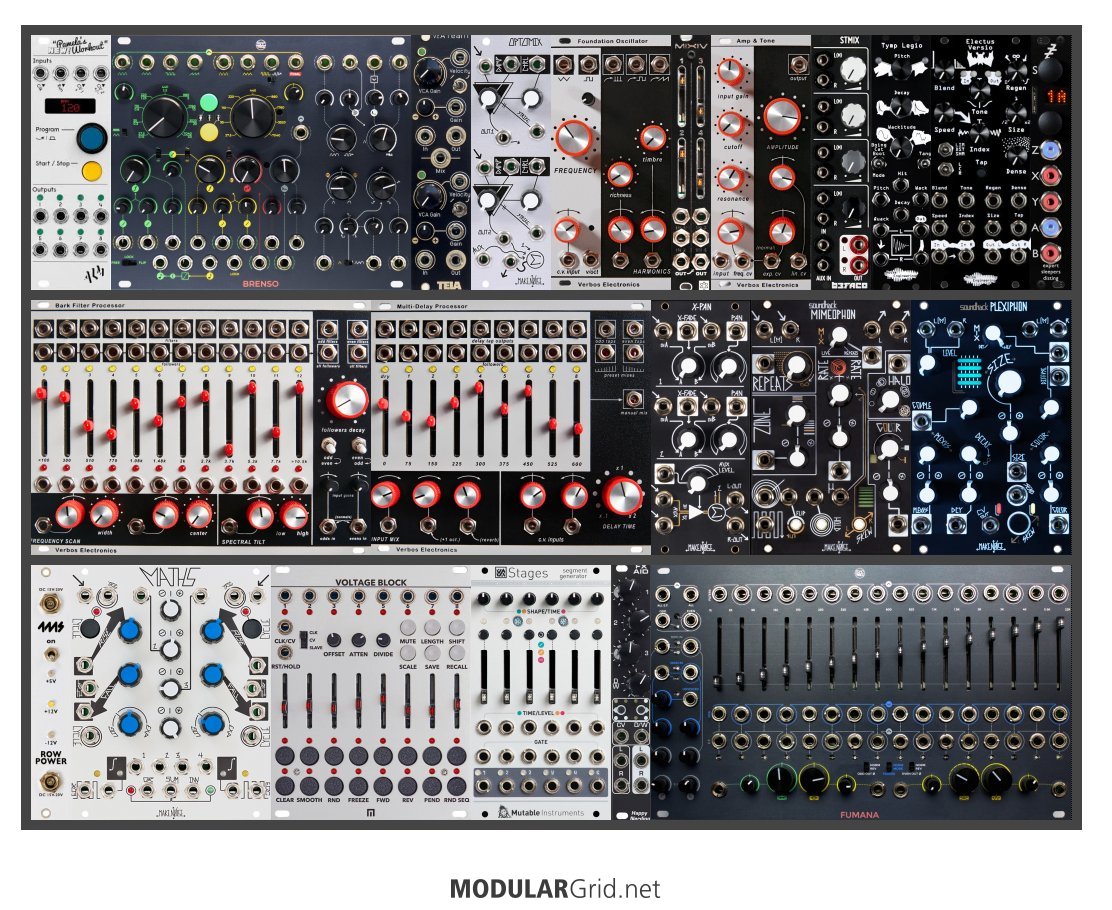Click the DIVIDE knob on Voltage Block

tap(383, 640)
